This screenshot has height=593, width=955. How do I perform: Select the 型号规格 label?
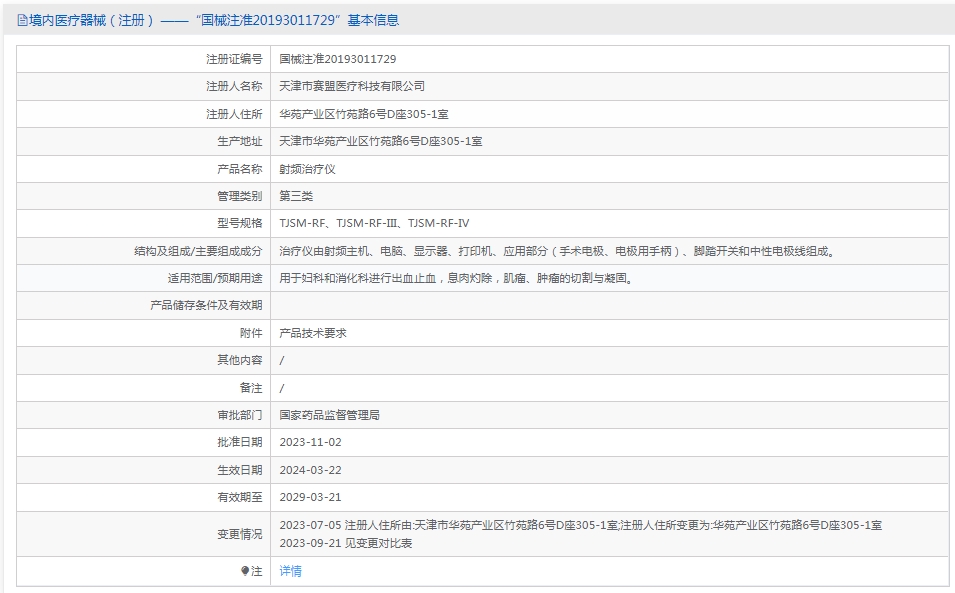[x=239, y=223]
